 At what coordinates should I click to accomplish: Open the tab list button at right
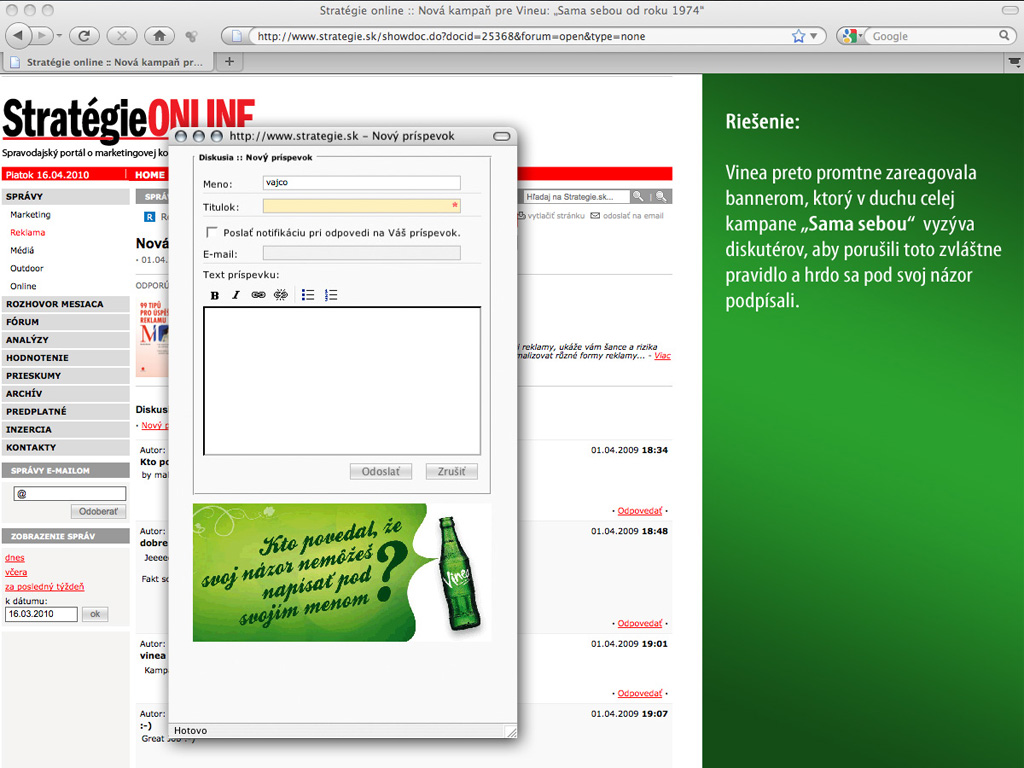point(1014,62)
